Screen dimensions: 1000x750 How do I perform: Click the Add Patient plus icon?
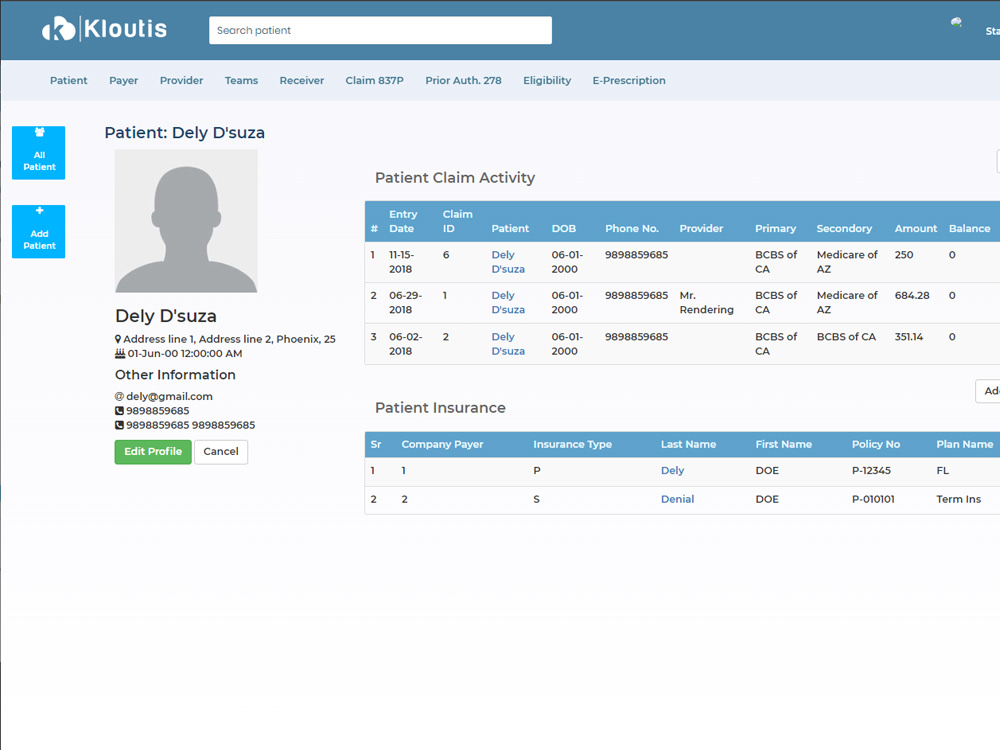pos(38,212)
